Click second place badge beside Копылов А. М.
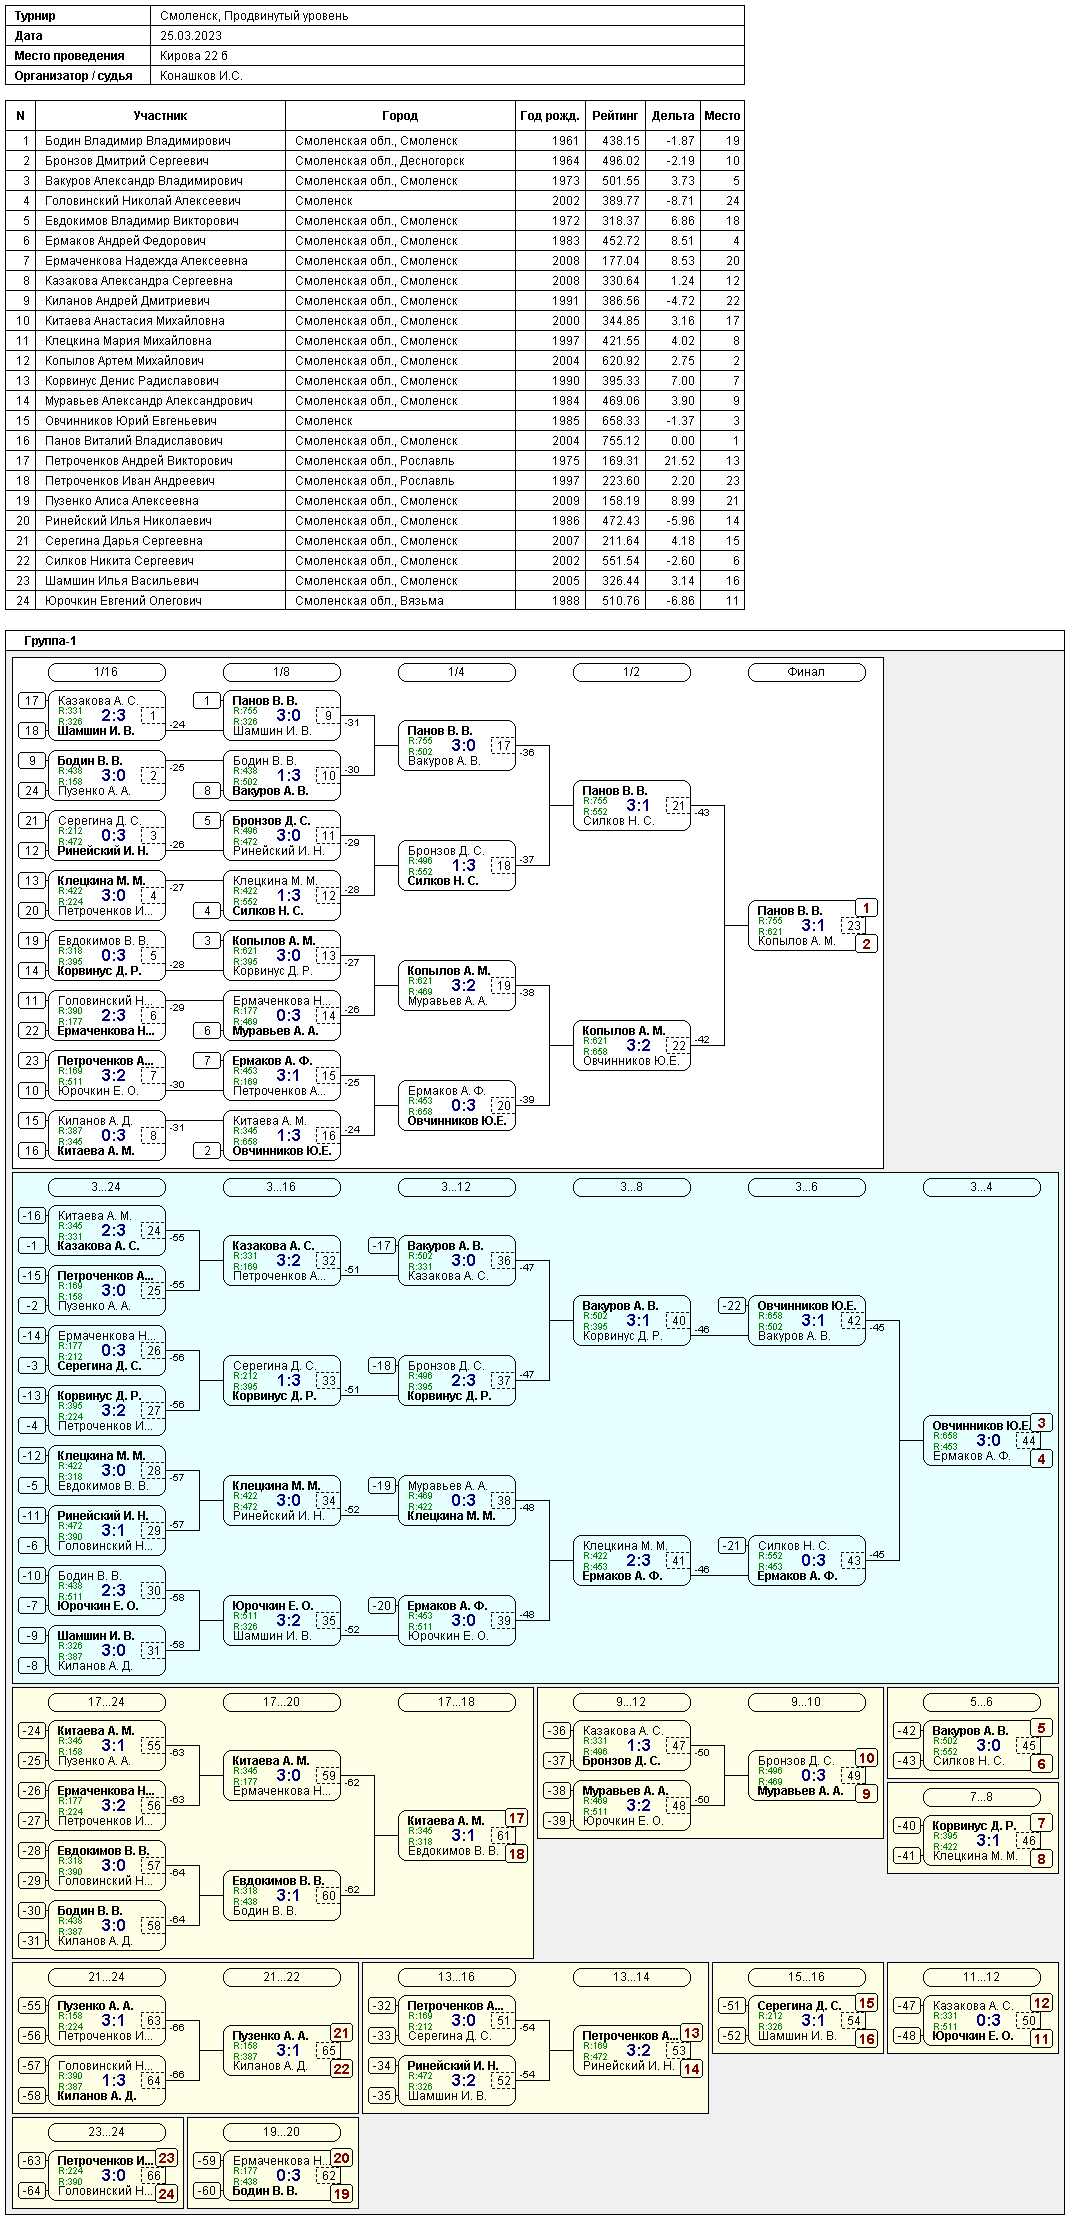Screen dimensions: 1070x2220 (x=866, y=944)
